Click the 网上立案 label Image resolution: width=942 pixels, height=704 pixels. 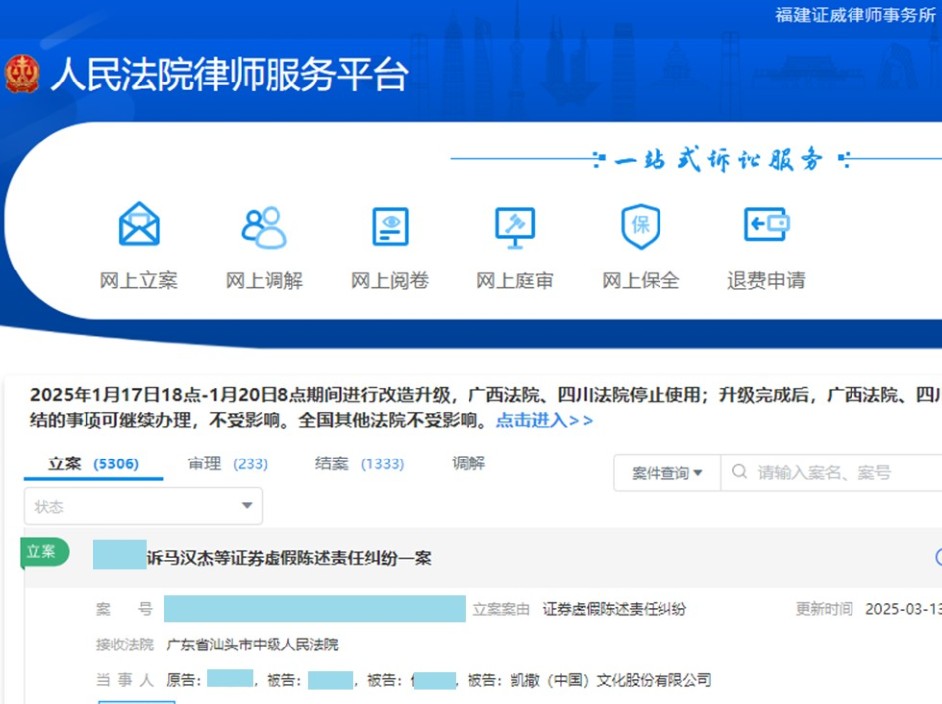click(x=139, y=281)
